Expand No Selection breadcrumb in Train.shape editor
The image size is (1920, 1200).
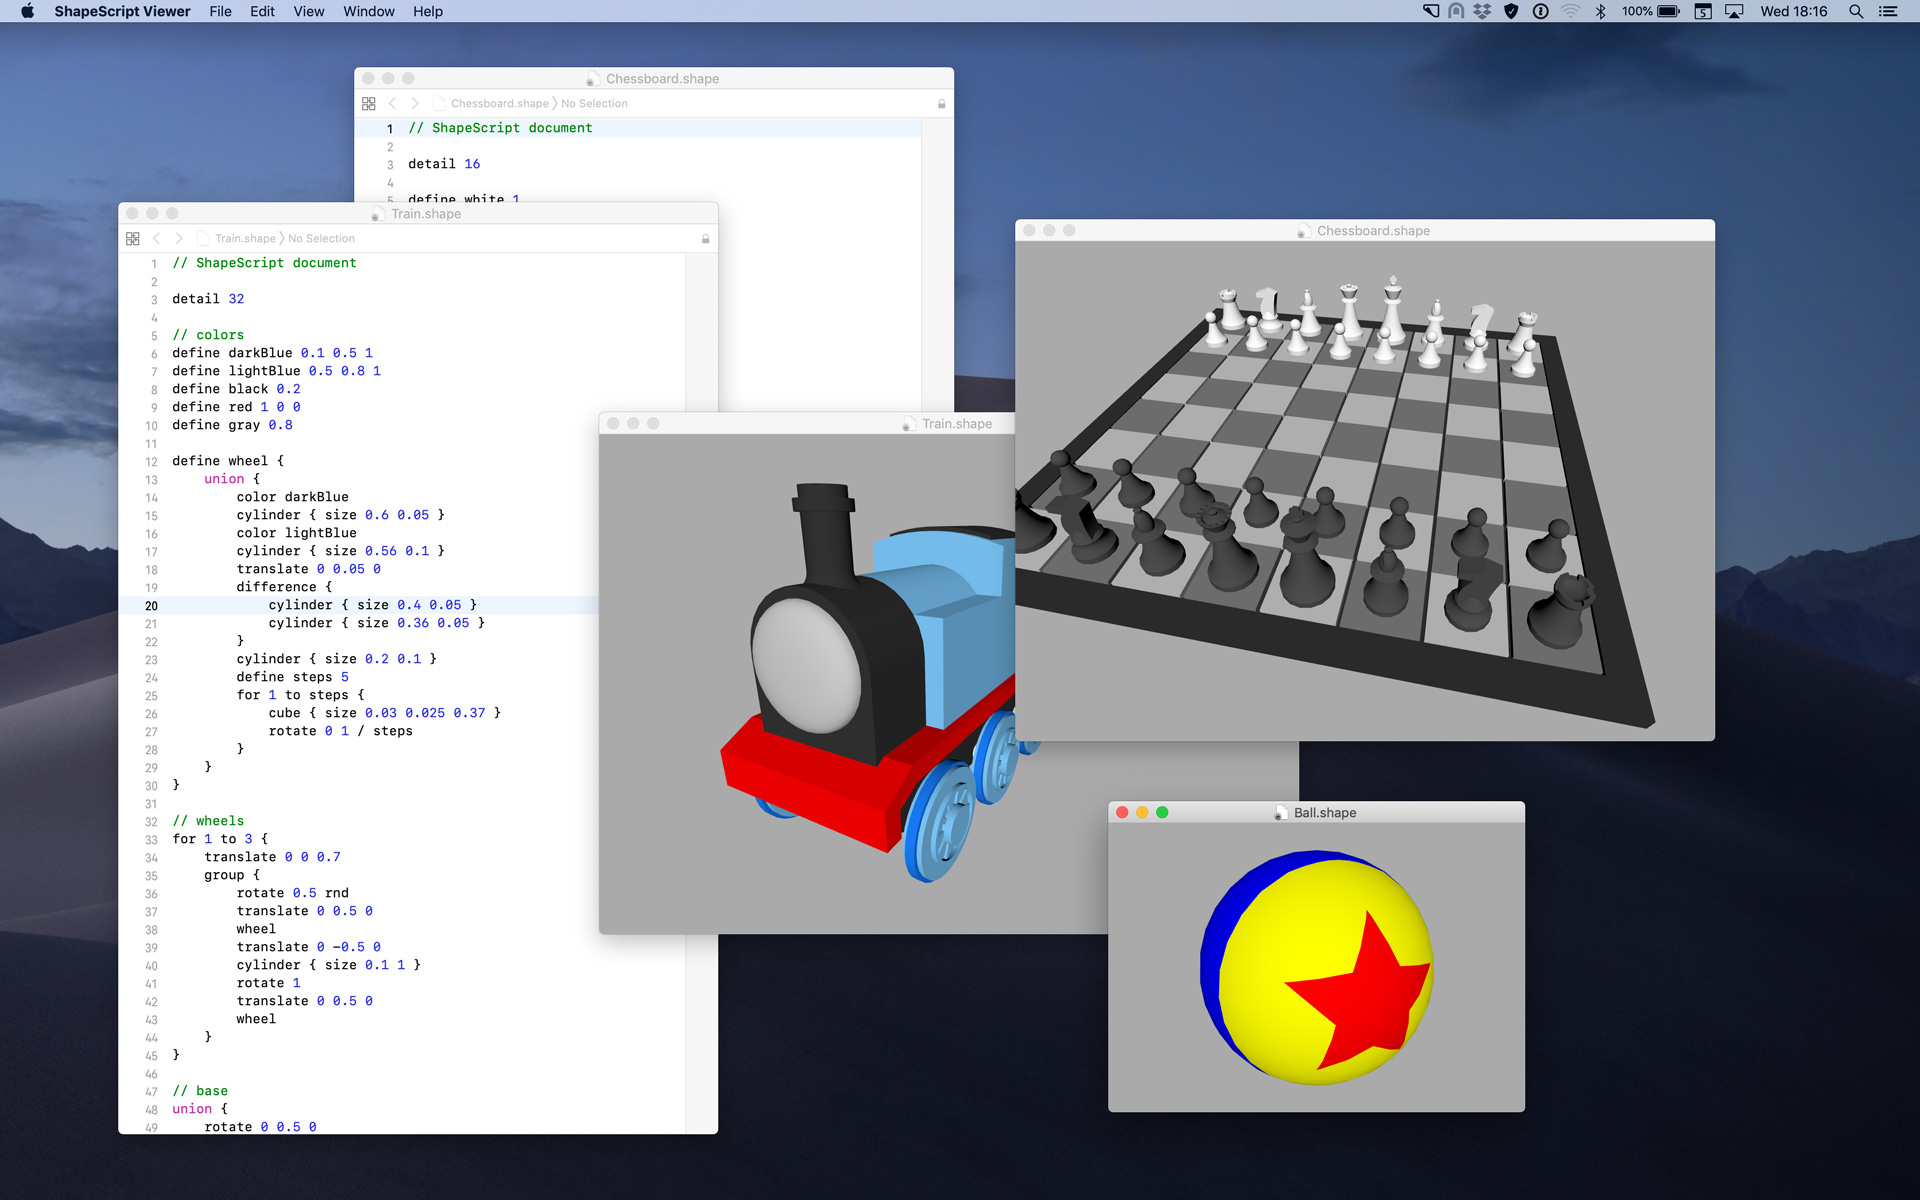(321, 239)
